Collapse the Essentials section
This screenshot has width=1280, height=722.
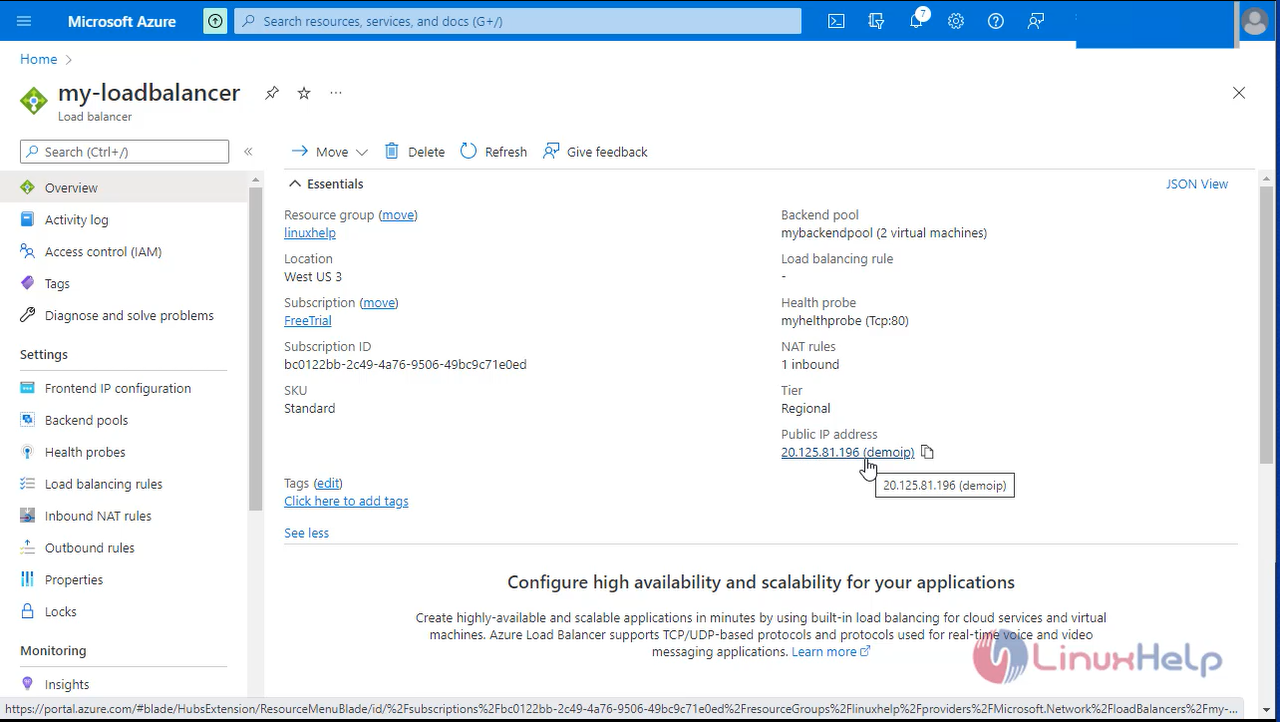click(326, 184)
